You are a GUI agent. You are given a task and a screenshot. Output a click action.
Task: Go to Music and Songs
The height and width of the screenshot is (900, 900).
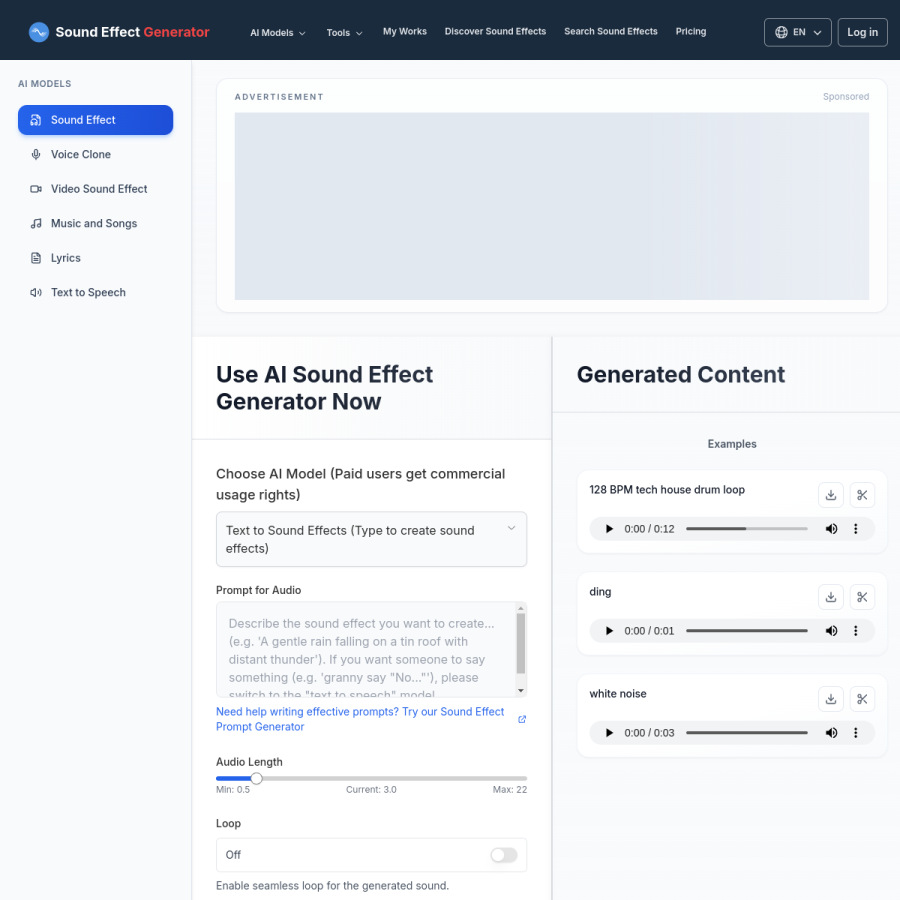pyautogui.click(x=95, y=223)
